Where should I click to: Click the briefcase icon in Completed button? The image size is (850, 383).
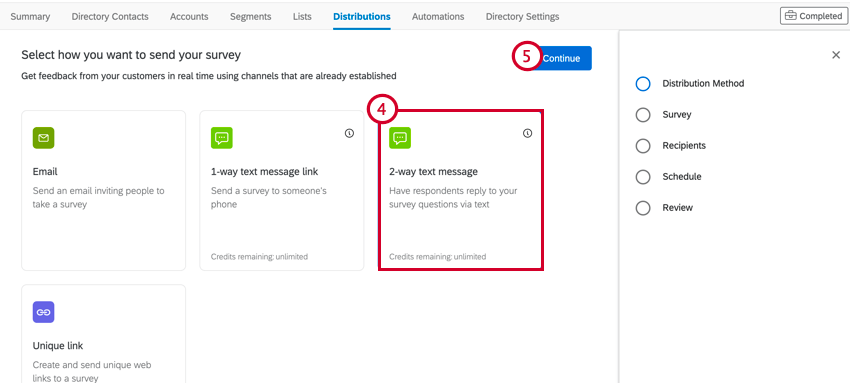click(x=791, y=16)
